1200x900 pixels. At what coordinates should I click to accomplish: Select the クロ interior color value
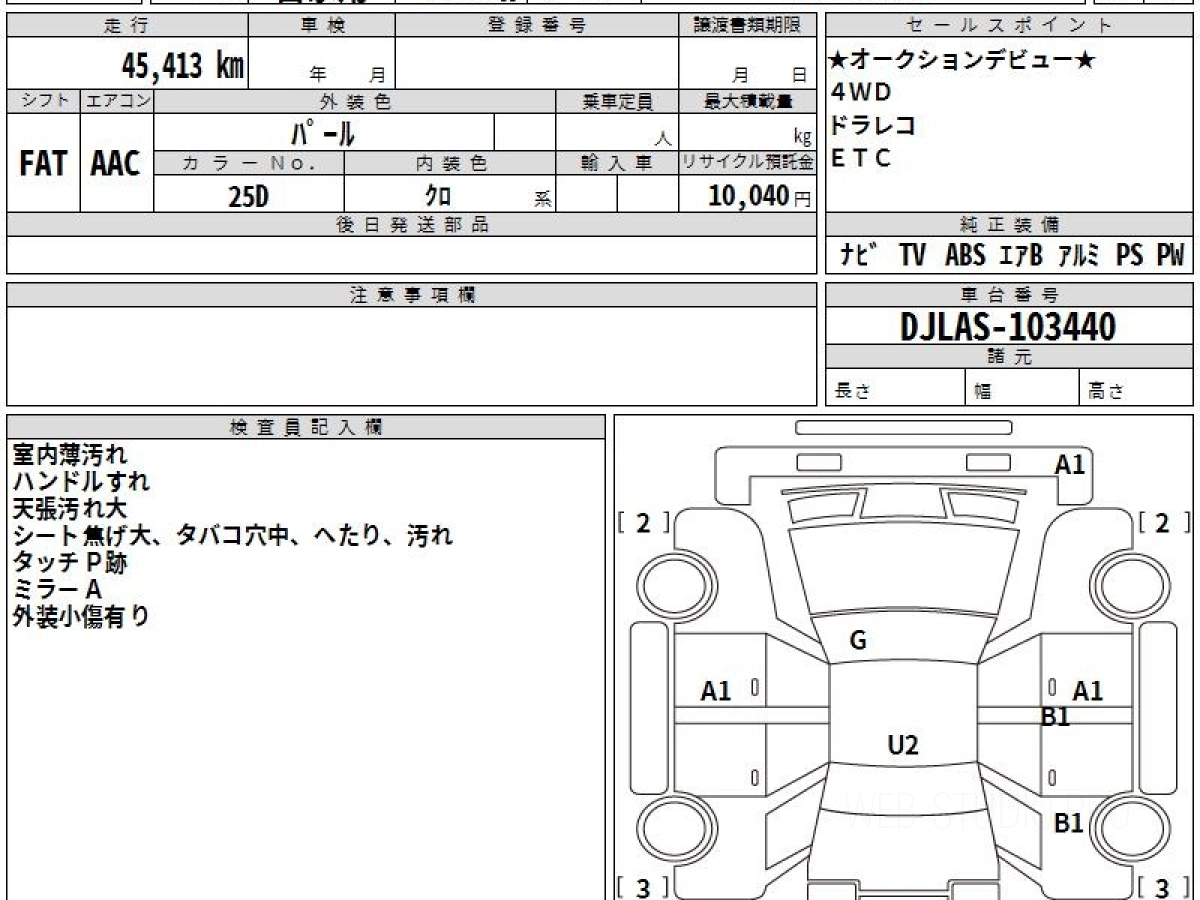pos(438,196)
